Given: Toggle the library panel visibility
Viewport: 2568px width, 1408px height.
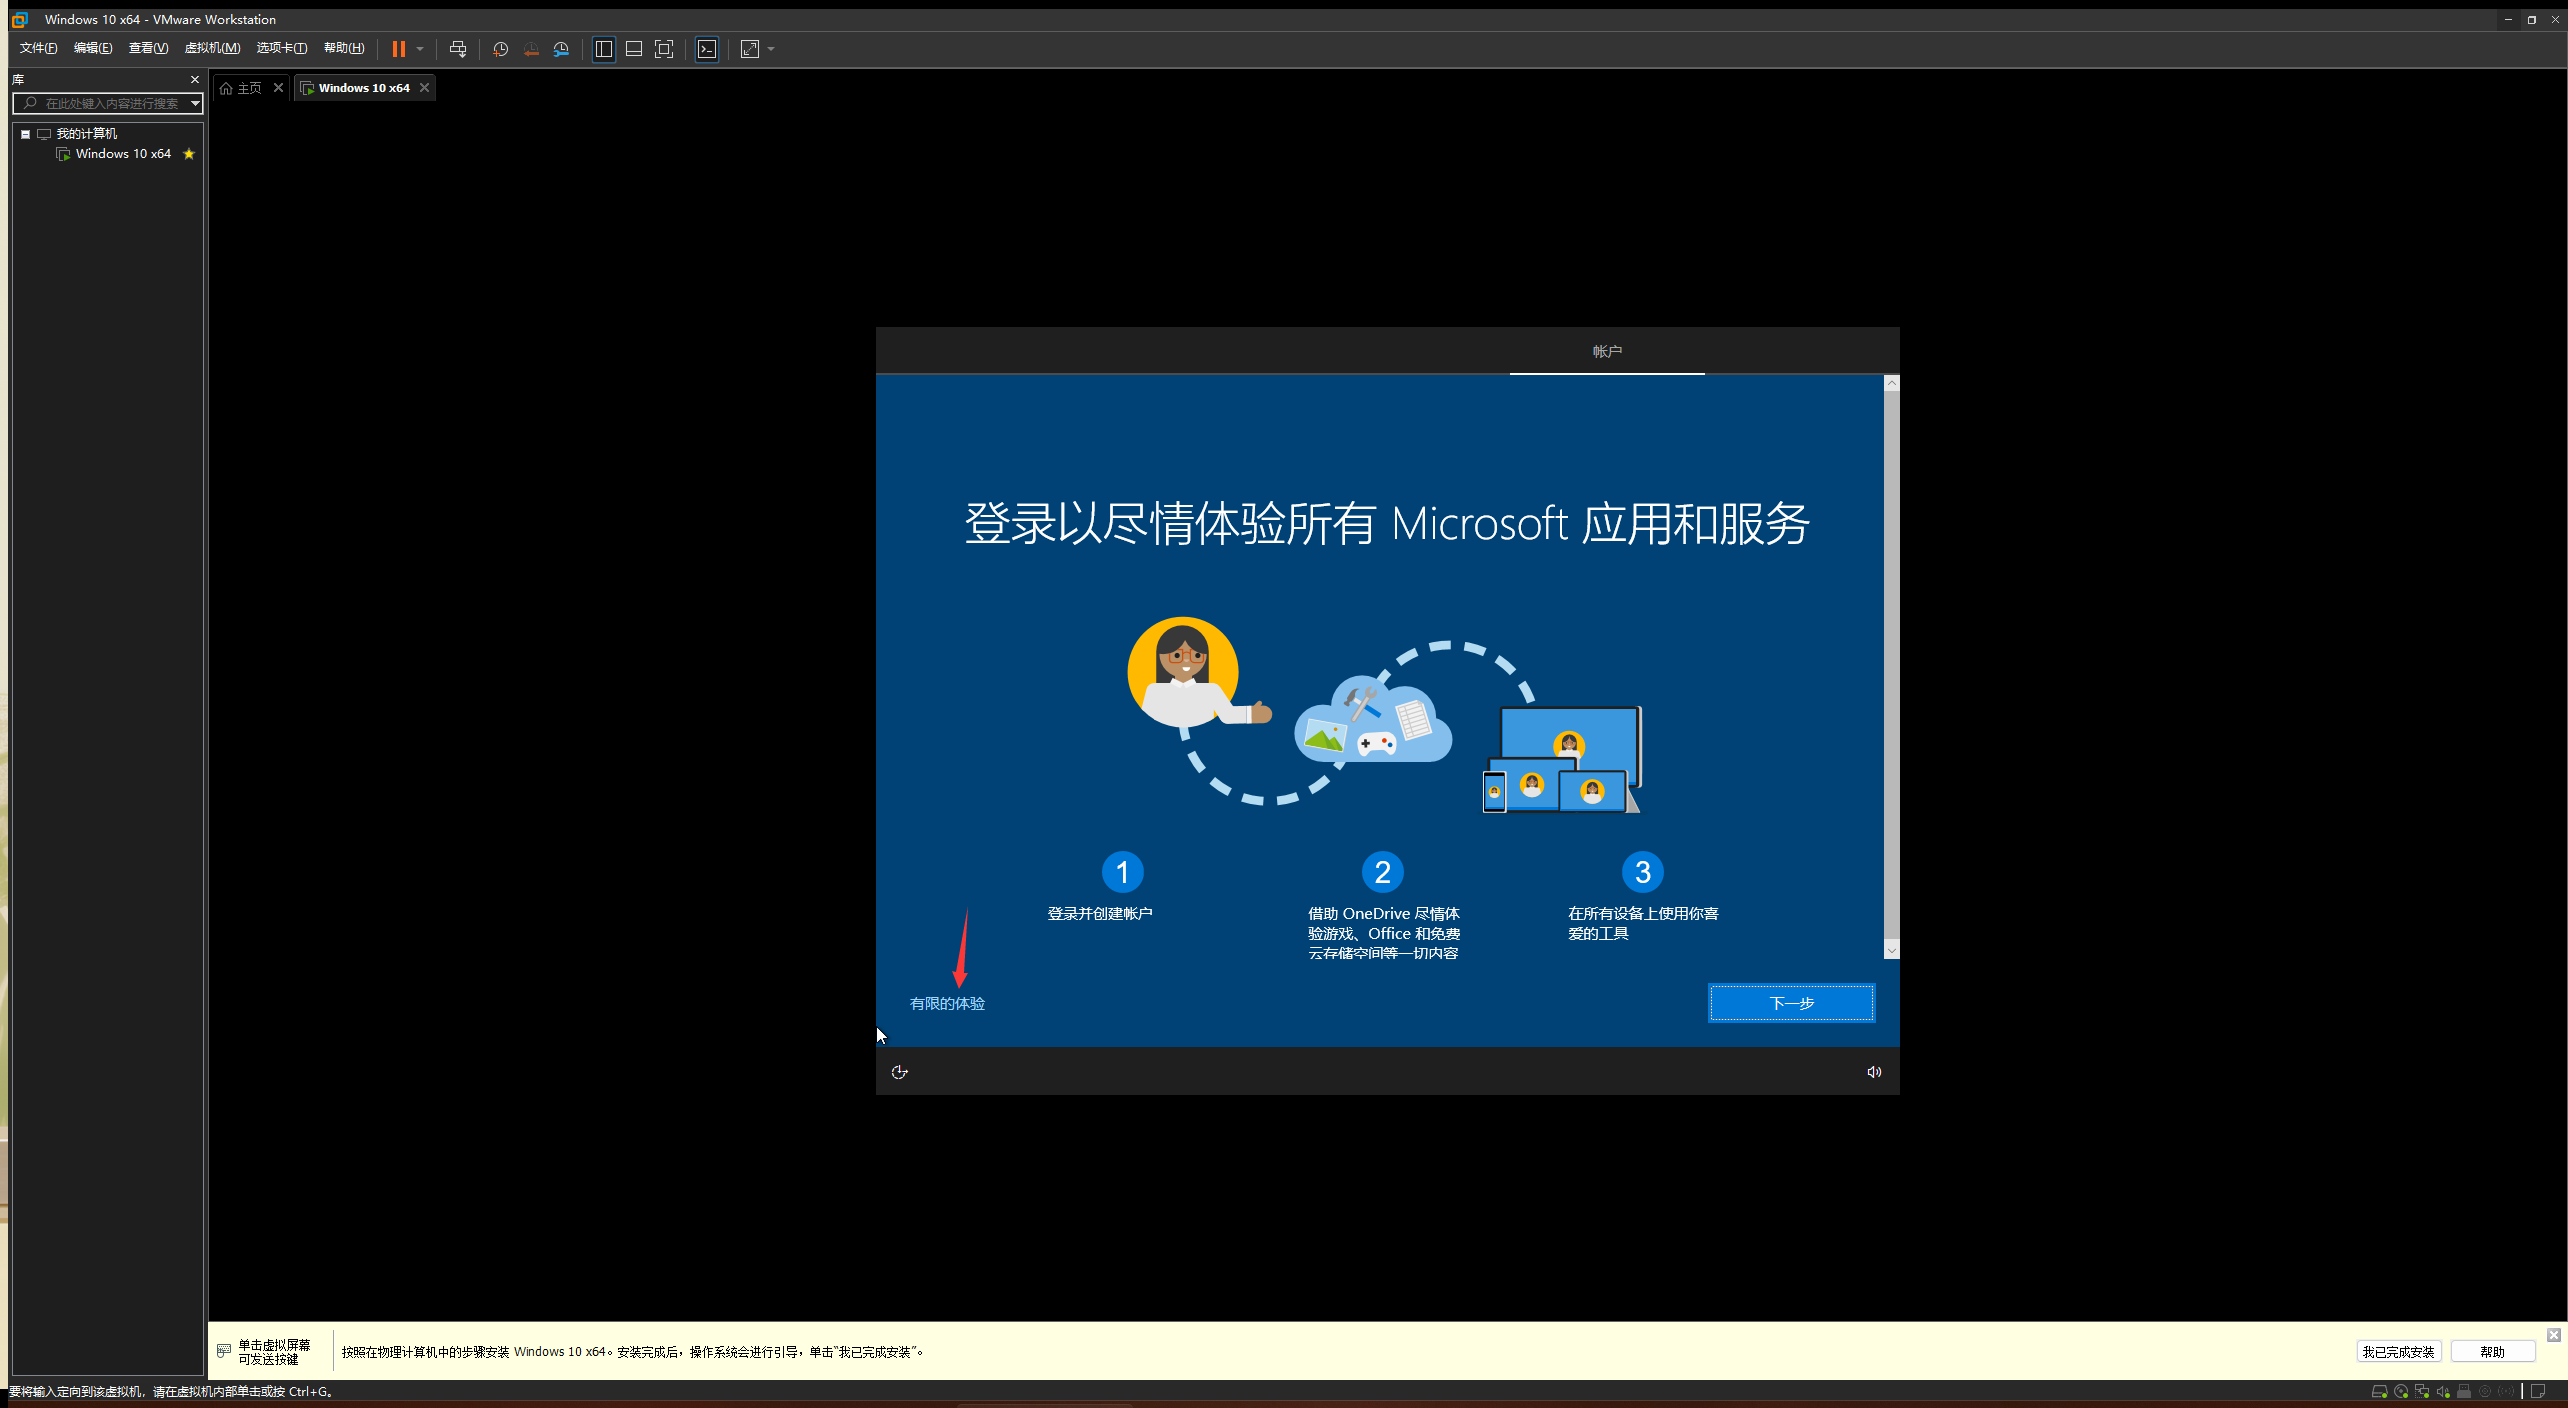Looking at the screenshot, I should (x=603, y=49).
